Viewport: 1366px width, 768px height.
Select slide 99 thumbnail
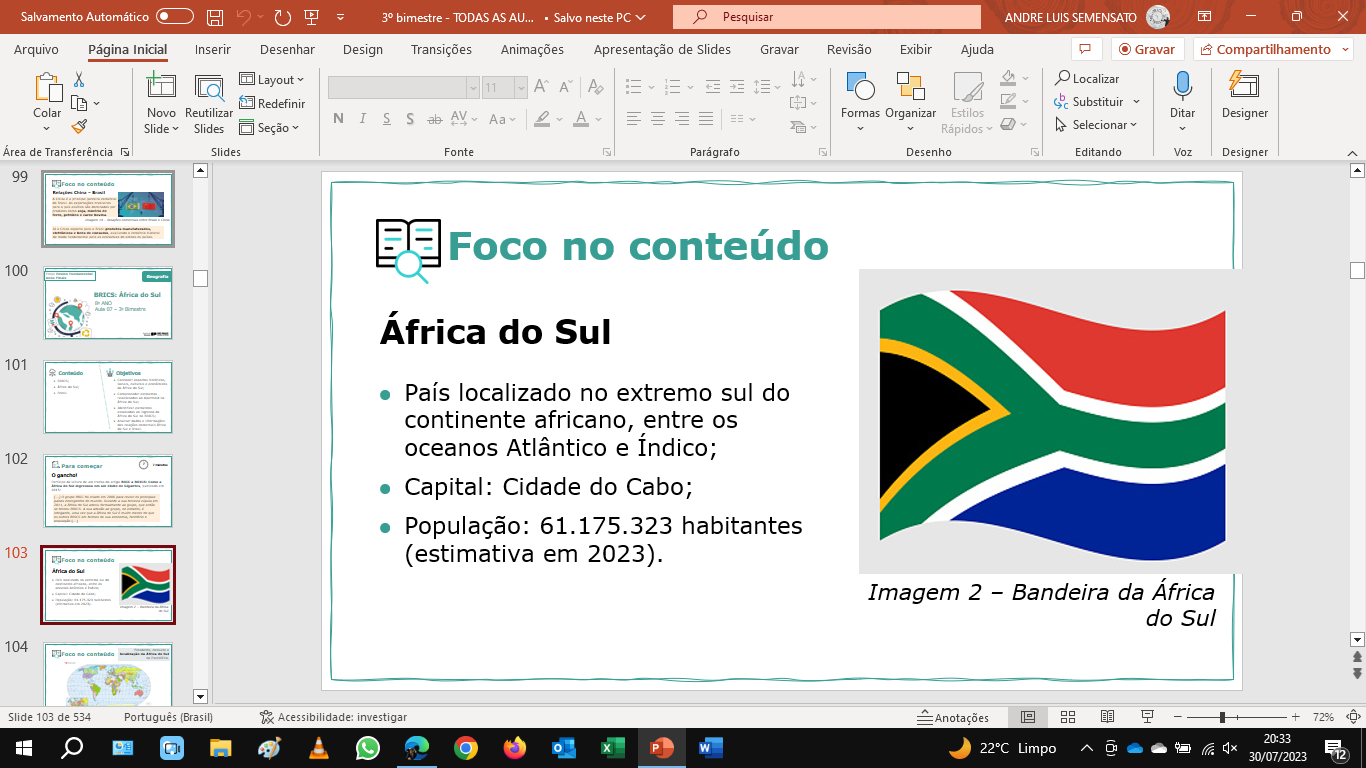[x=107, y=209]
